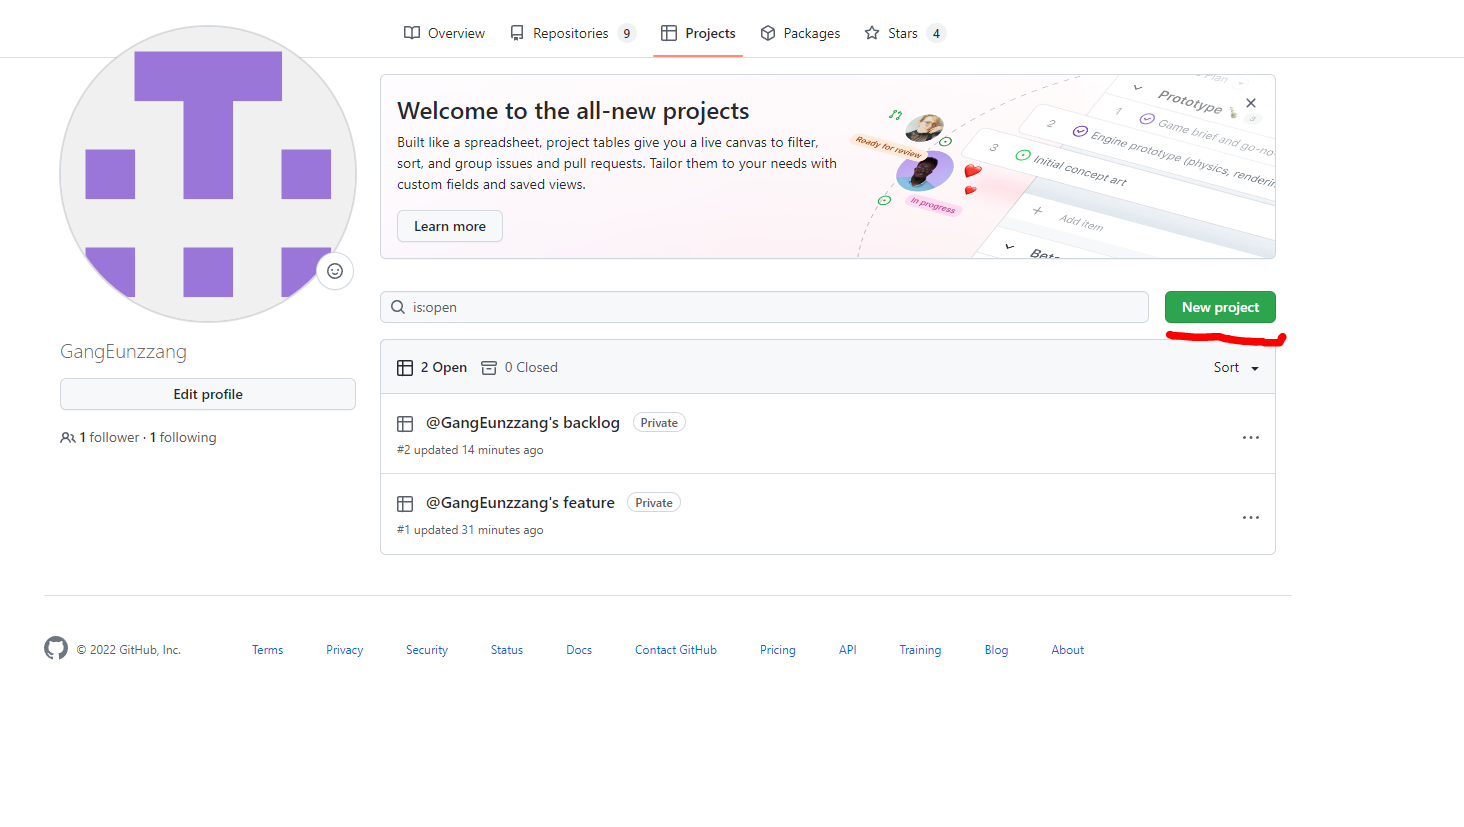Click the Repositories count badge 9

pyautogui.click(x=627, y=33)
